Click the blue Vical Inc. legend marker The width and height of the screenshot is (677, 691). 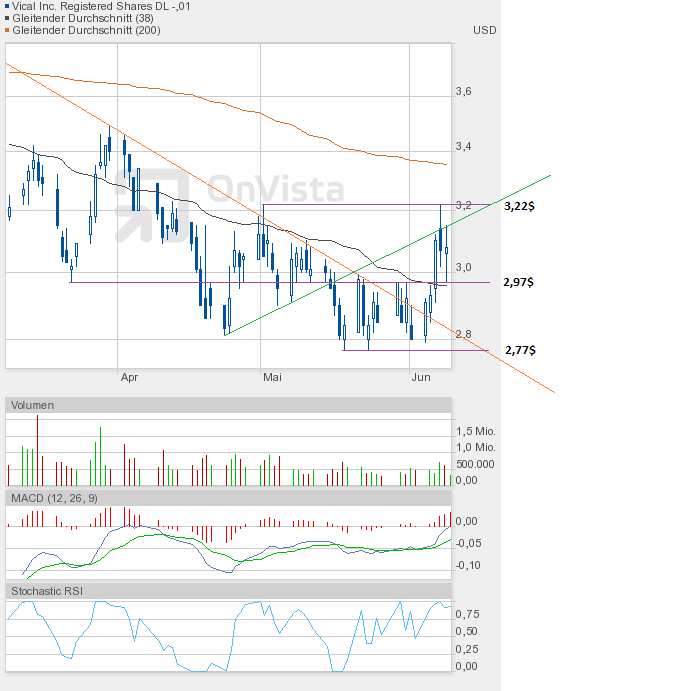[7, 6]
